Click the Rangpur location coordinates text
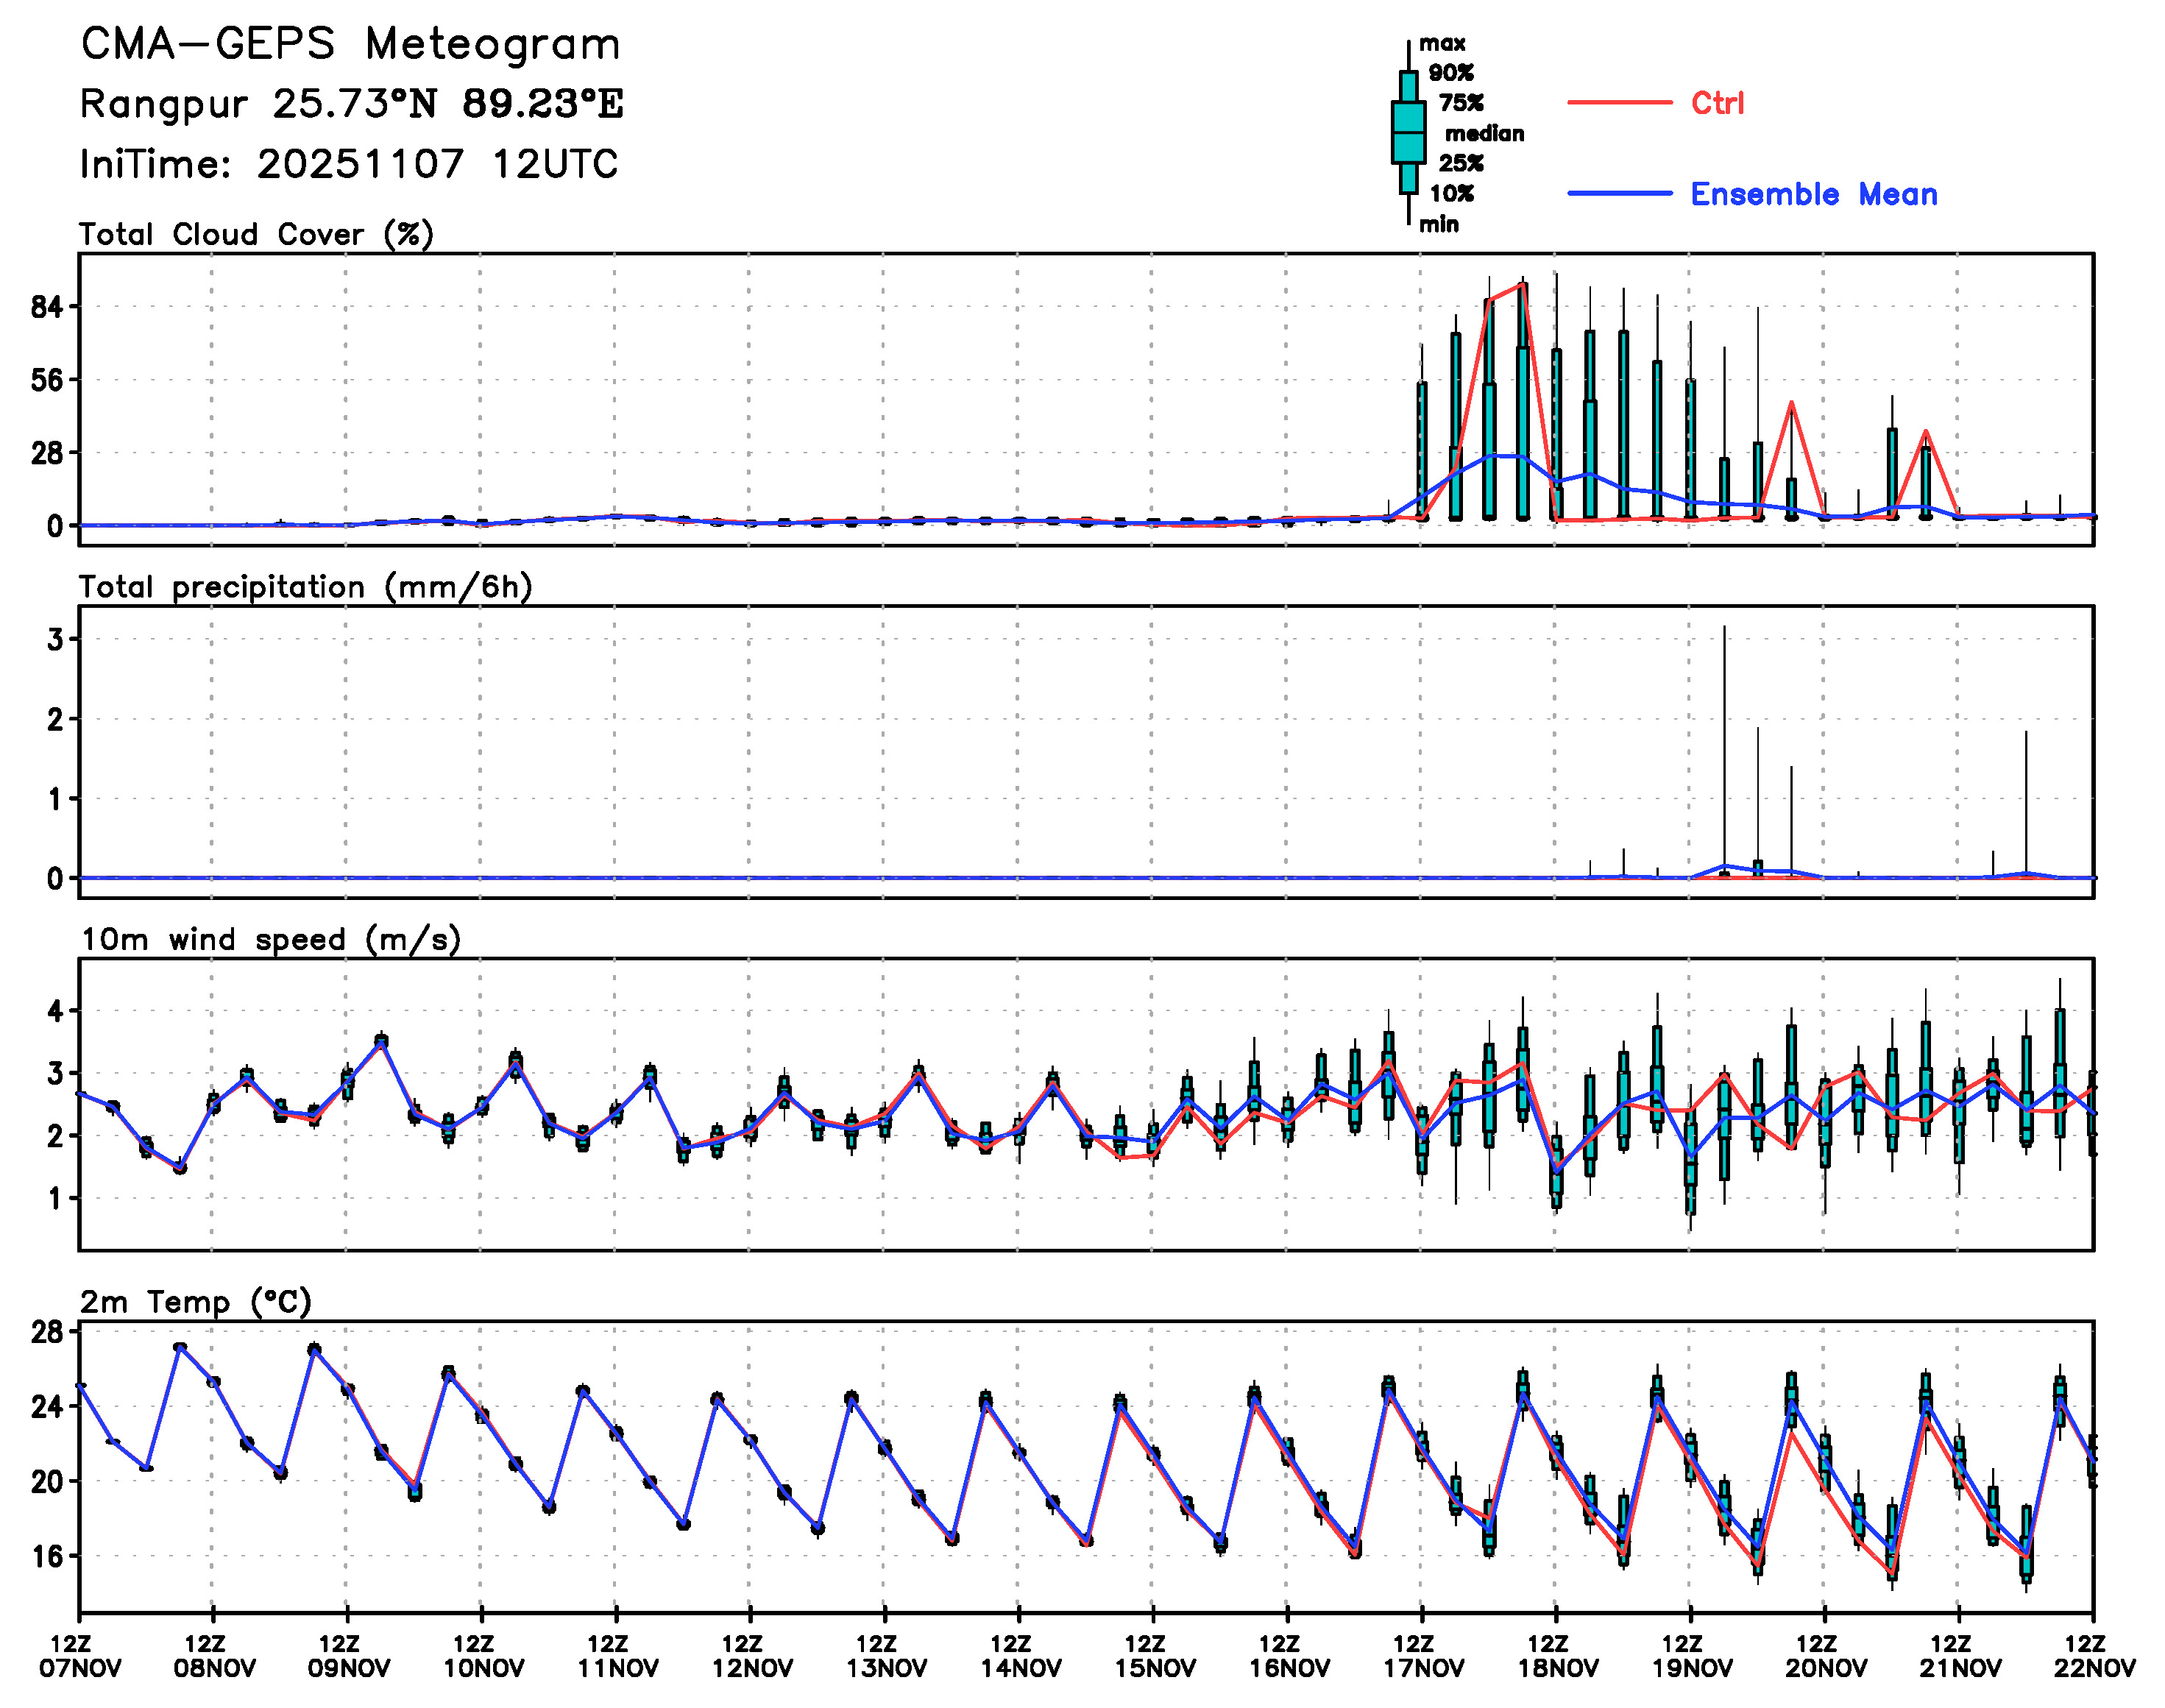The height and width of the screenshot is (1708, 2165). pos(351,104)
